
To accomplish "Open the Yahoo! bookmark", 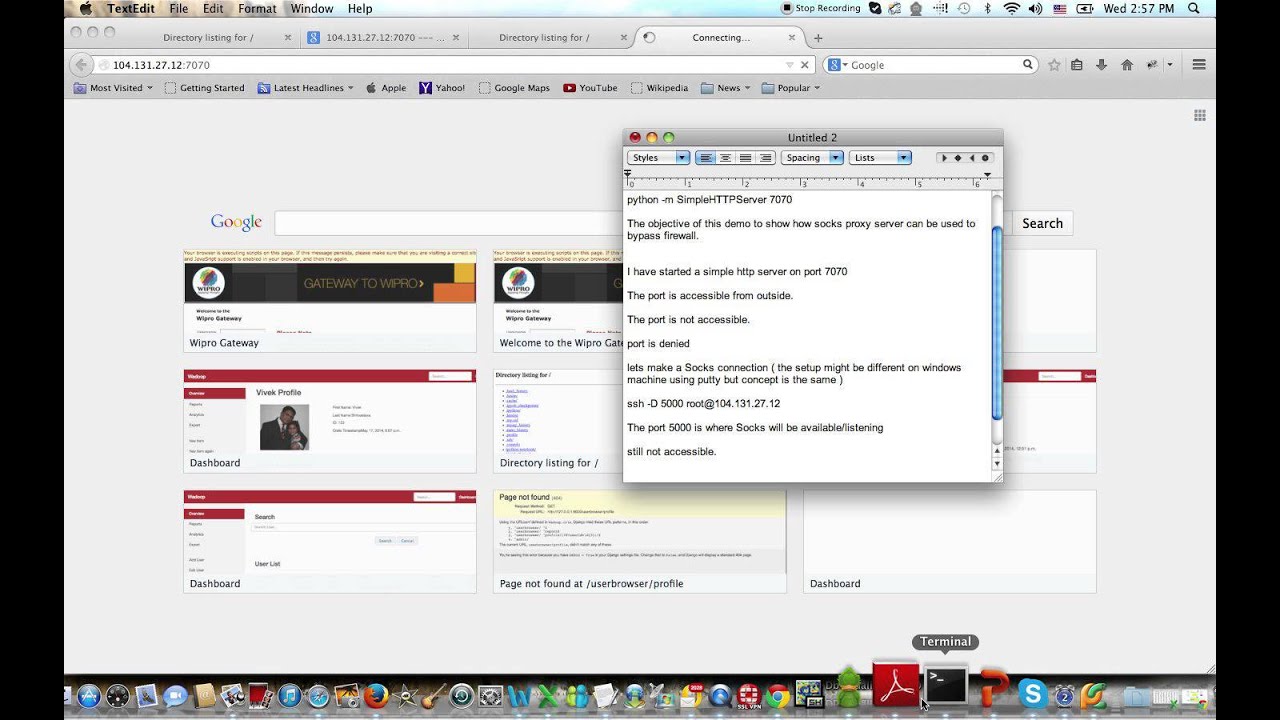I will click(x=442, y=88).
